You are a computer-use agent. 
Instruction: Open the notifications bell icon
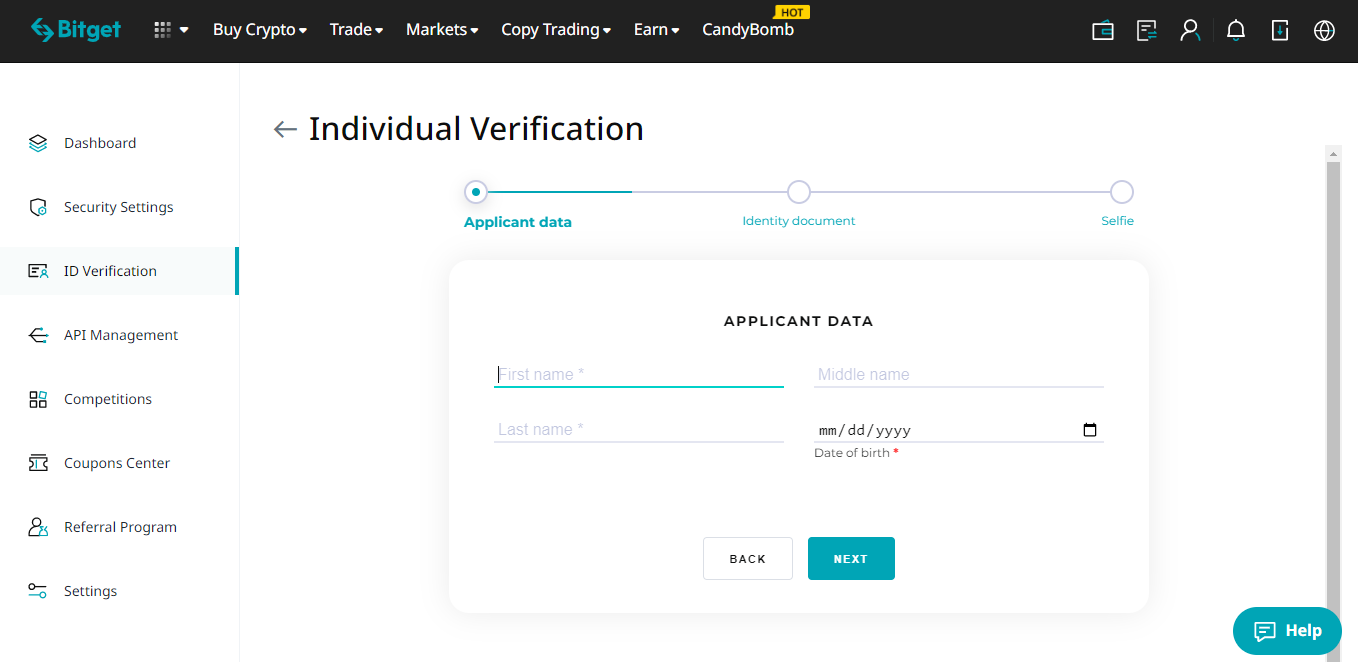point(1236,30)
